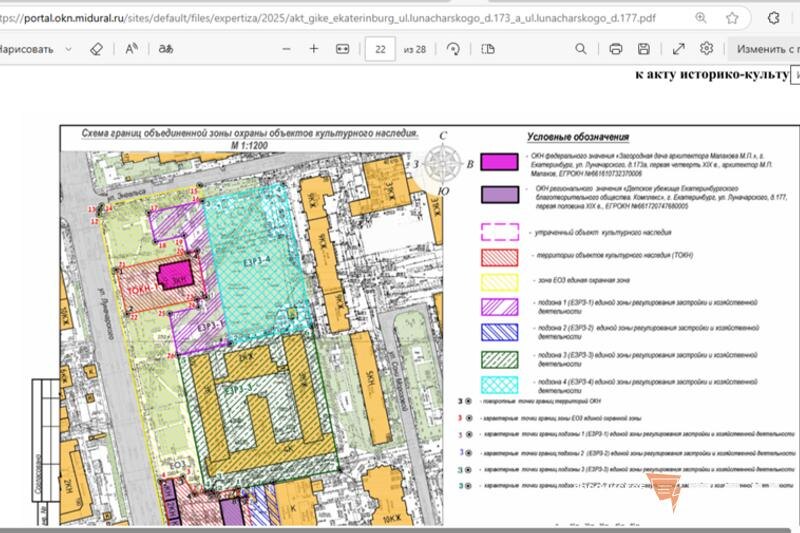This screenshot has height=533, width=800.
Task: Open the browser extensions menu
Action: 773,18
